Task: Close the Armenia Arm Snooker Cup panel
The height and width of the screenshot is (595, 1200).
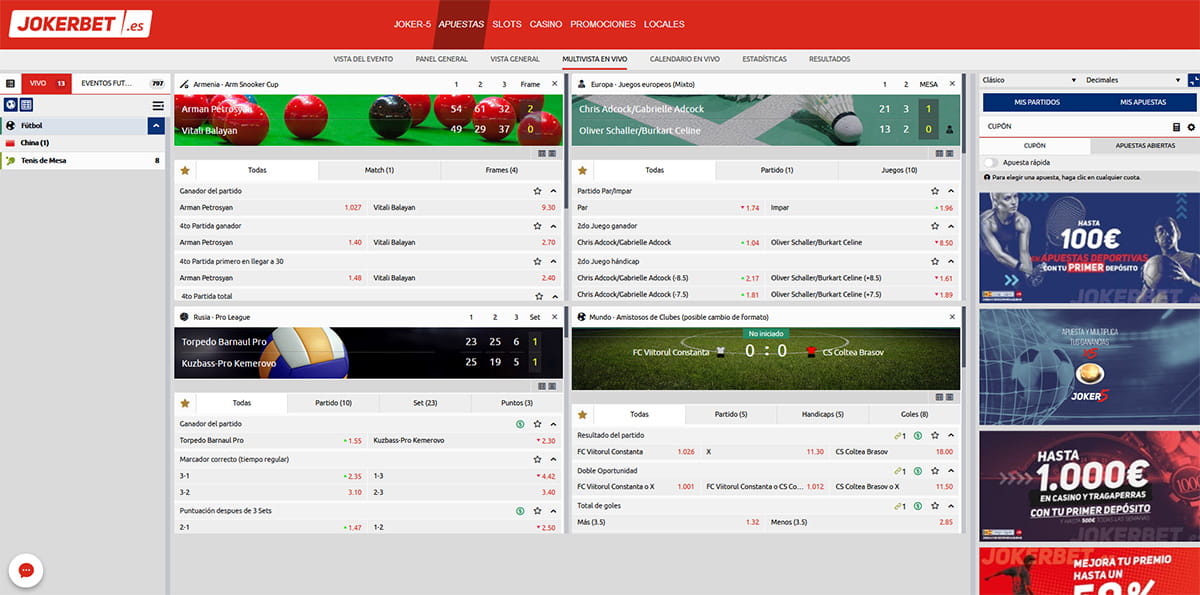Action: tap(554, 84)
